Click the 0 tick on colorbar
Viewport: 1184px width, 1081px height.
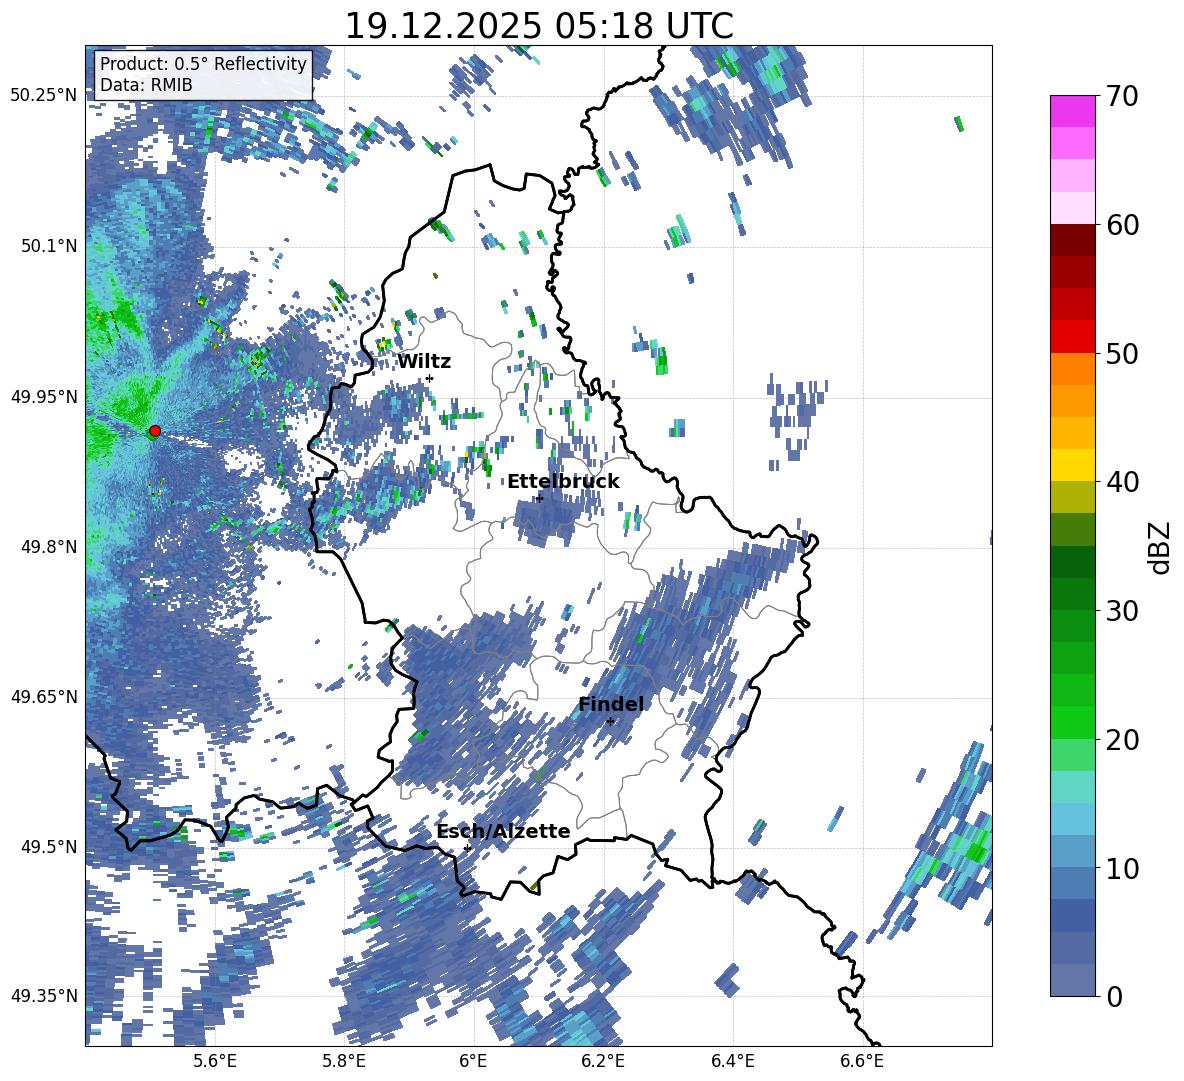coord(1114,996)
